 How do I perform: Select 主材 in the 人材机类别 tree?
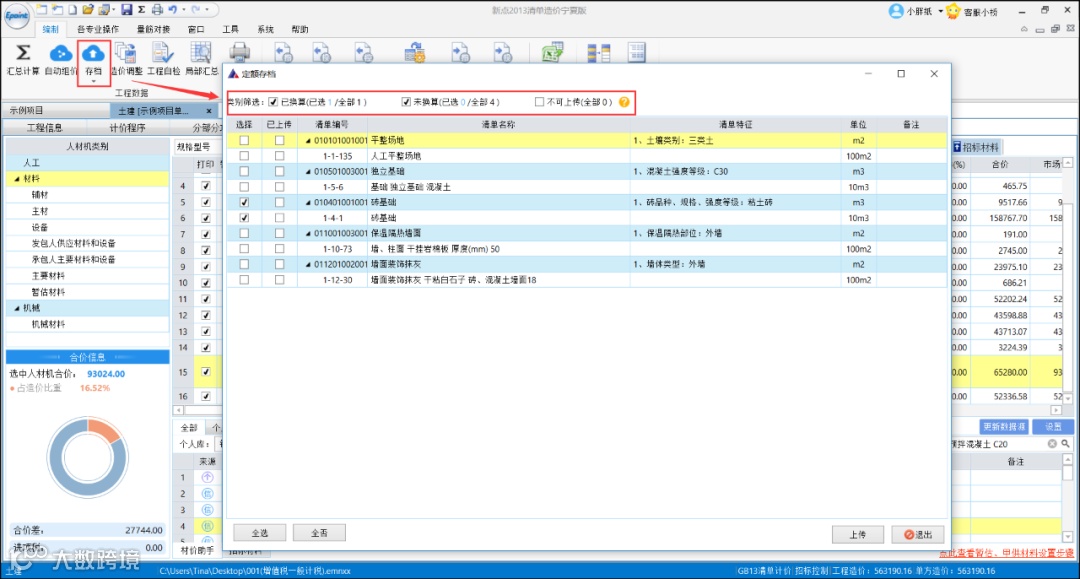point(40,211)
